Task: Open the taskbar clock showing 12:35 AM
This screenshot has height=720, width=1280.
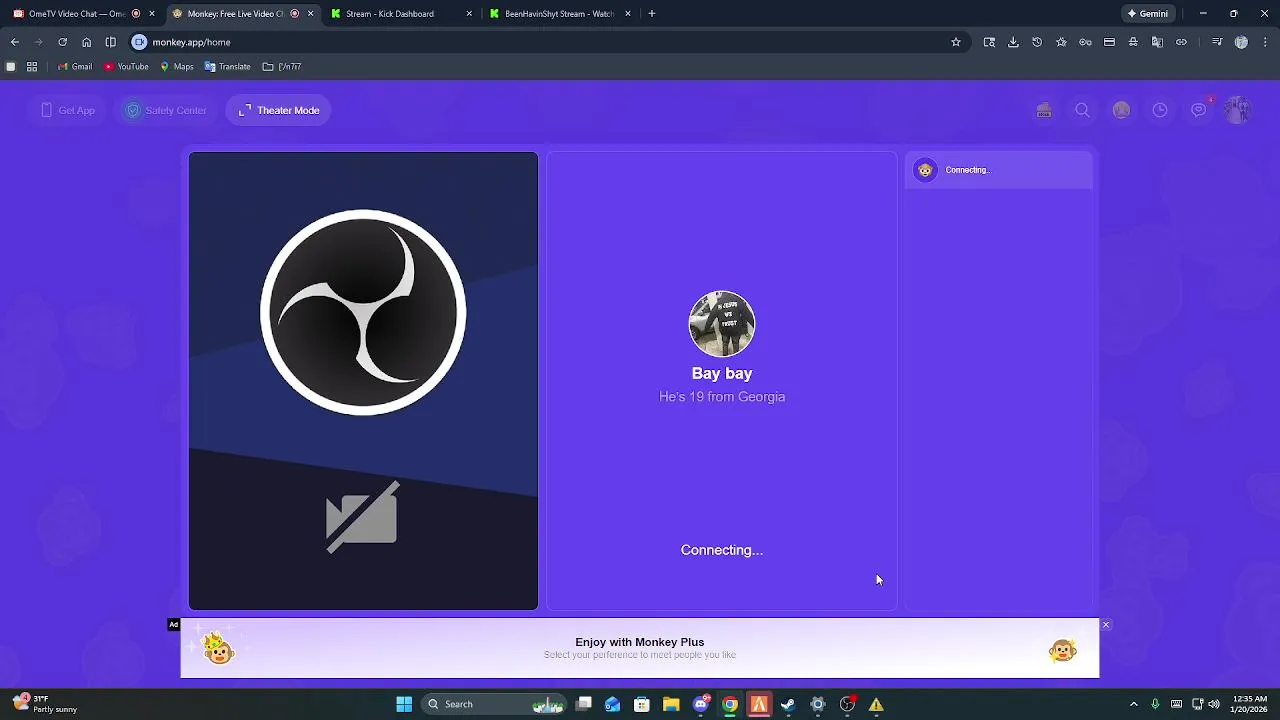Action: (1250, 704)
